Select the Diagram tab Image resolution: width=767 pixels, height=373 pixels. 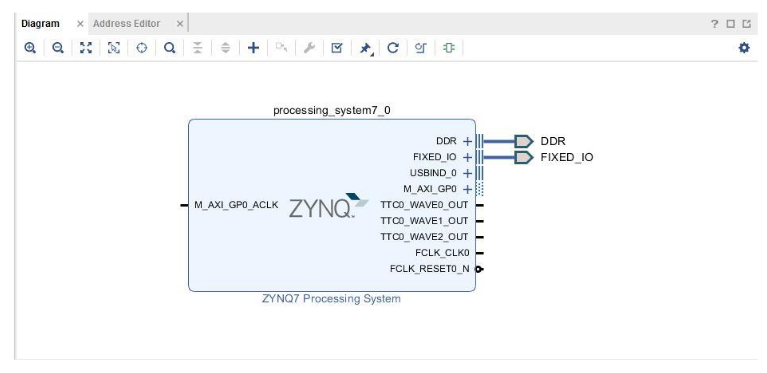40,23
